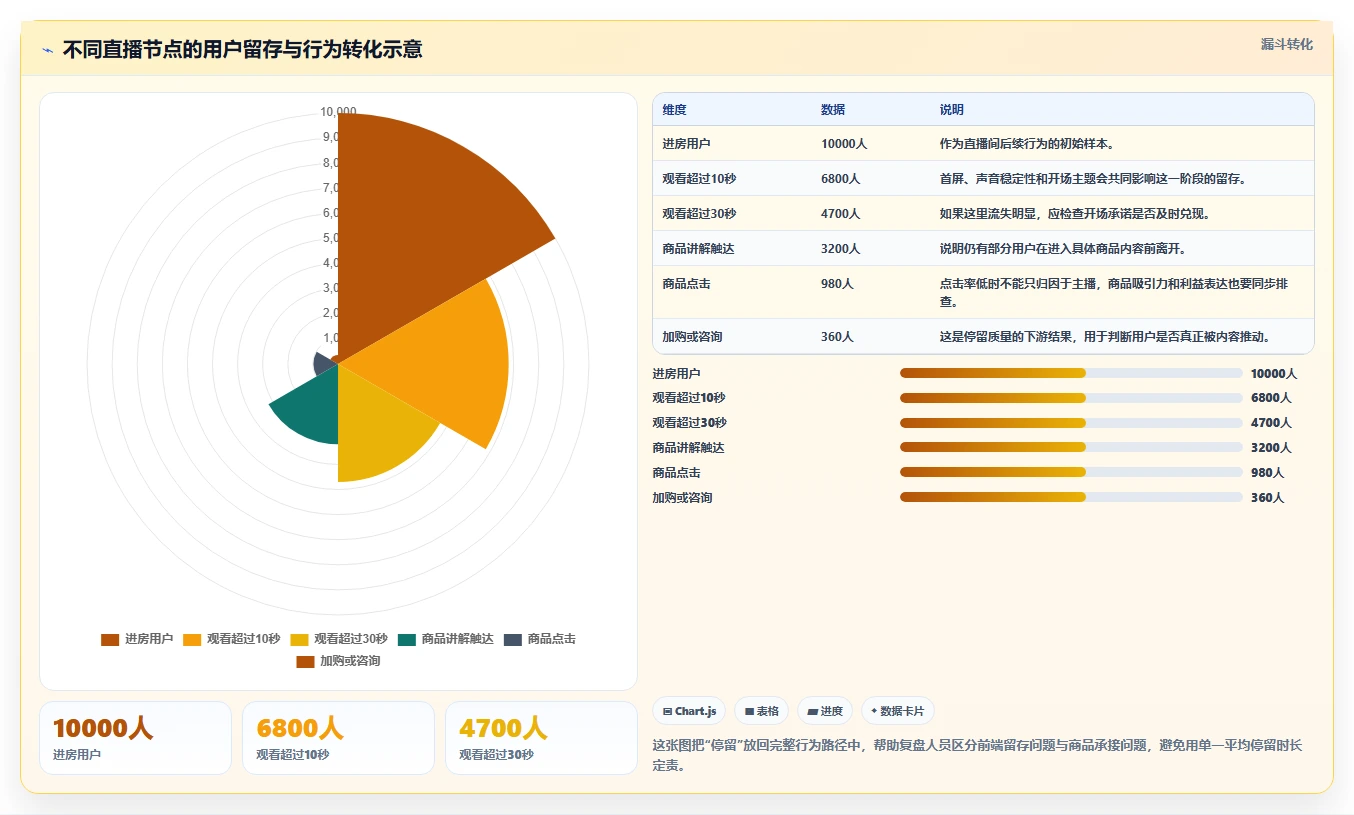Click the dashboard title 不同直播节点的用户留存与行为转化示意

[x=242, y=49]
